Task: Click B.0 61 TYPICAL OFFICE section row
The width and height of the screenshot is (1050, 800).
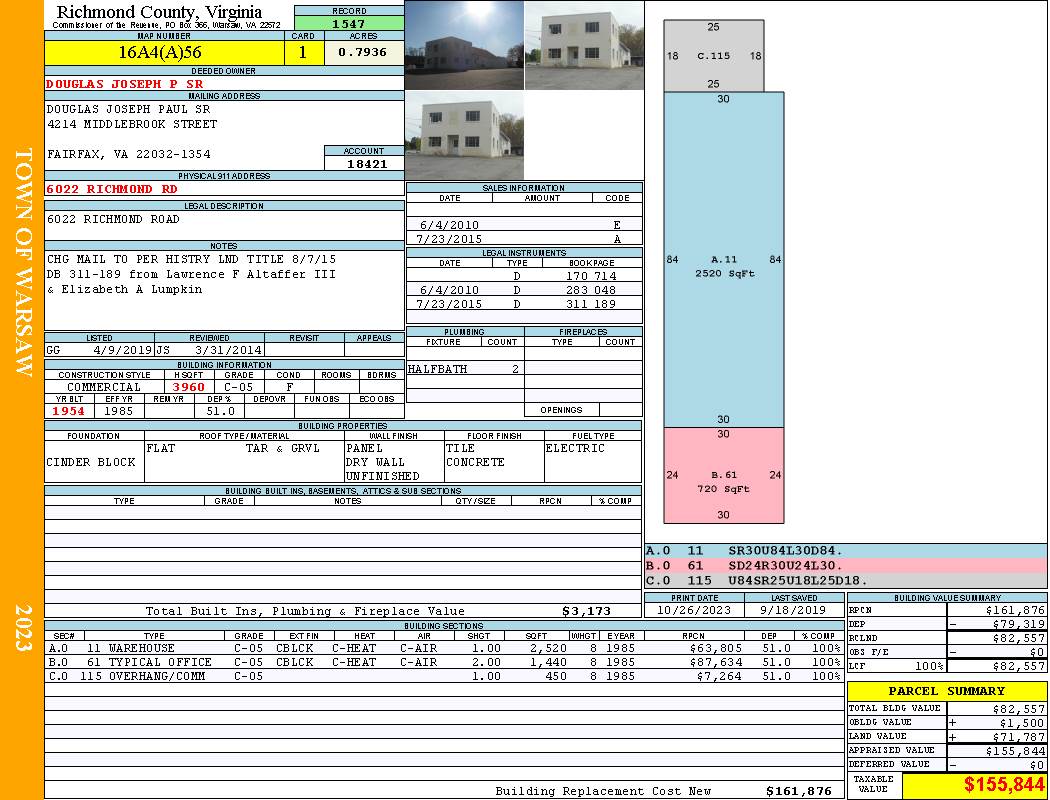Action: (x=444, y=662)
